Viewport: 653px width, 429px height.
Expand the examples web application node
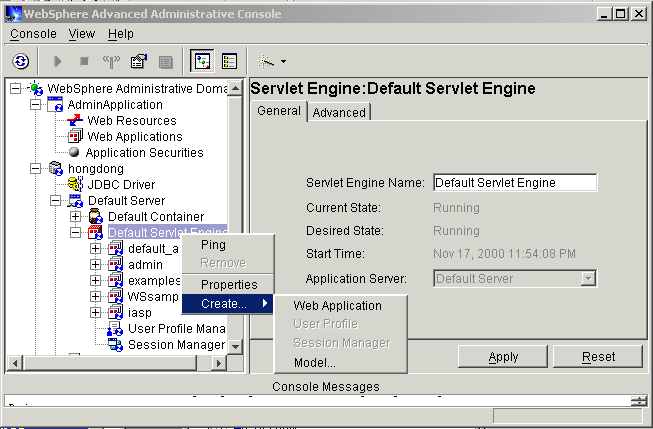coord(95,280)
